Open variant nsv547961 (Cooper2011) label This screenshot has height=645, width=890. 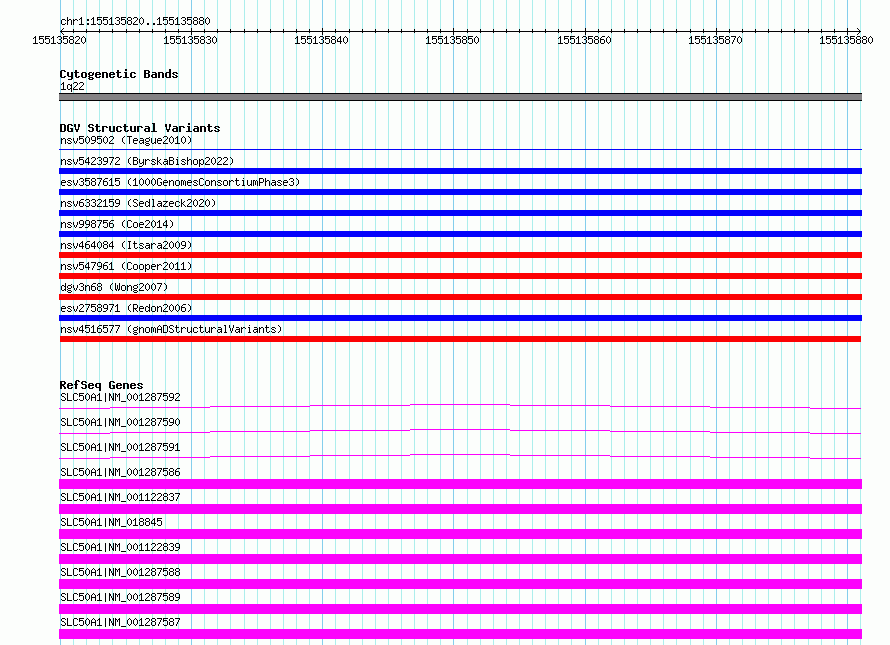coord(126,266)
